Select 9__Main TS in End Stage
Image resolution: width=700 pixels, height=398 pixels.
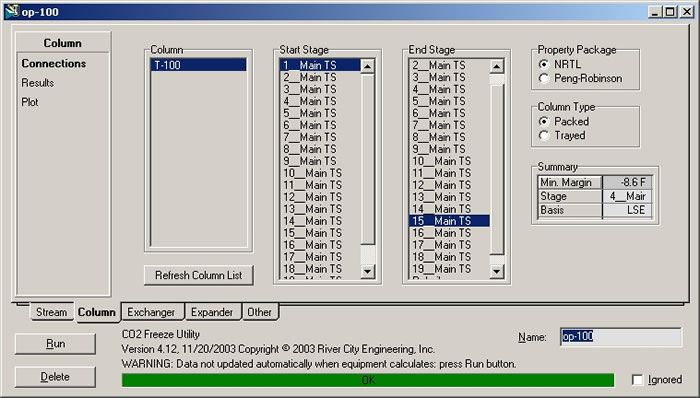point(449,149)
